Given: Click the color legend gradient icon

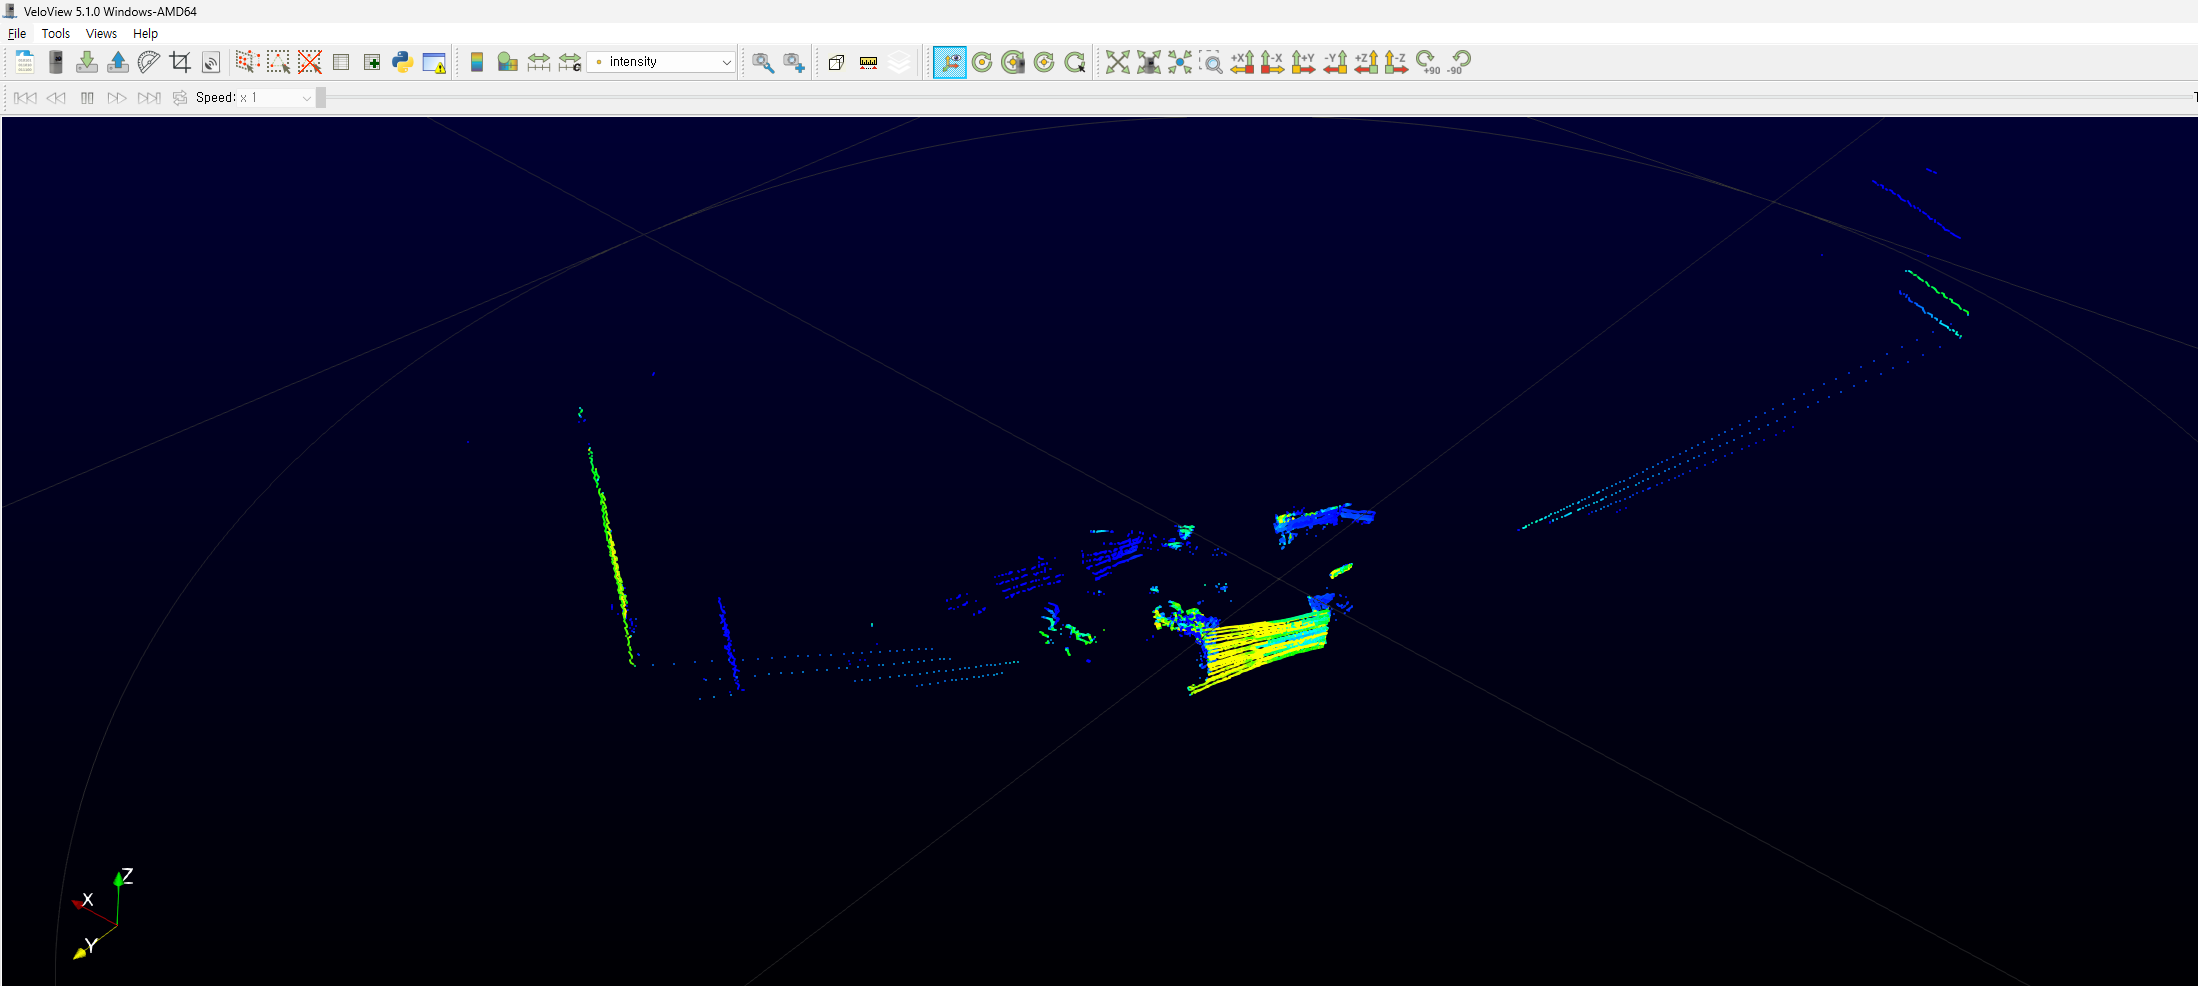Looking at the screenshot, I should pyautogui.click(x=477, y=62).
